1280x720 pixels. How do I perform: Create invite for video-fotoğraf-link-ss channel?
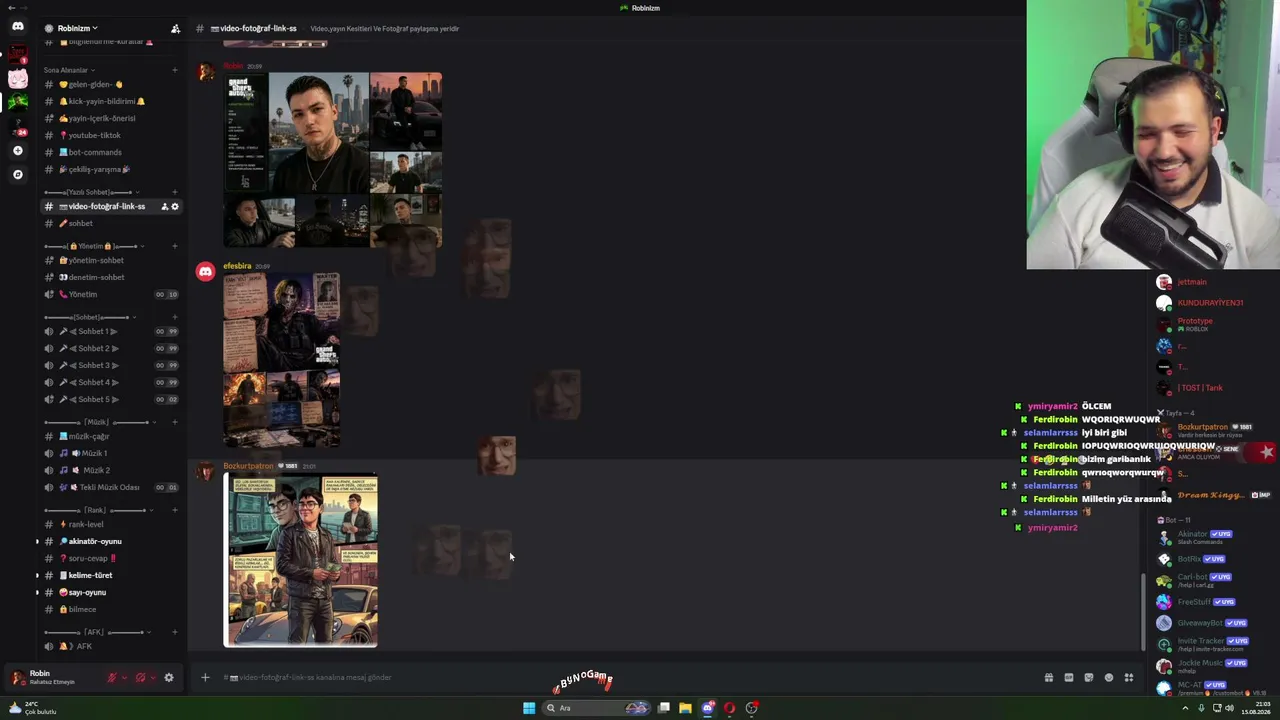[164, 207]
